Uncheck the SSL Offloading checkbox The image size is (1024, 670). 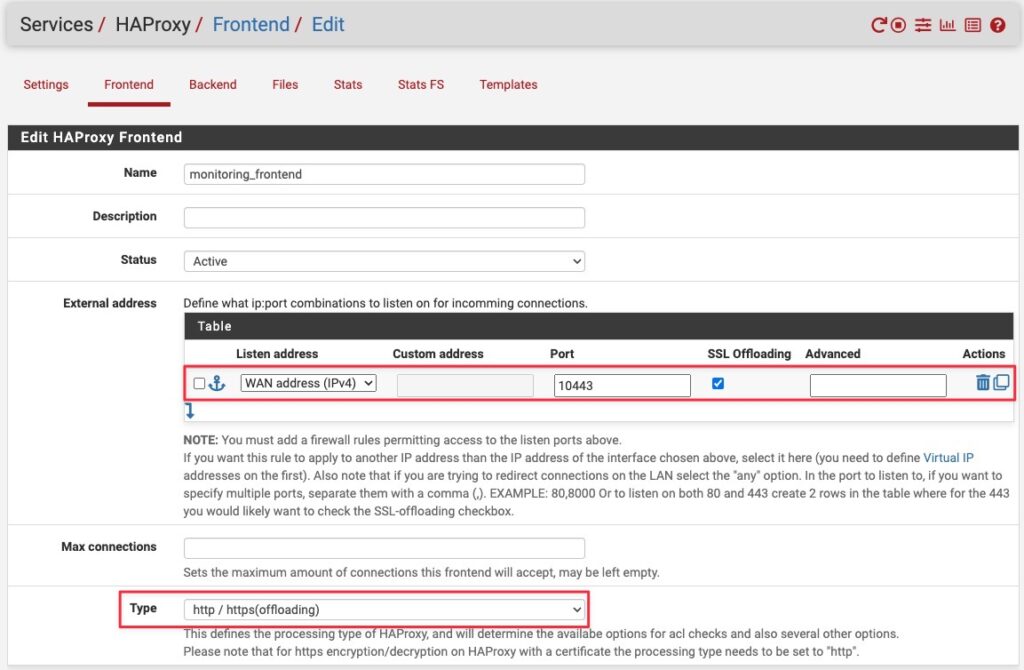tap(718, 383)
